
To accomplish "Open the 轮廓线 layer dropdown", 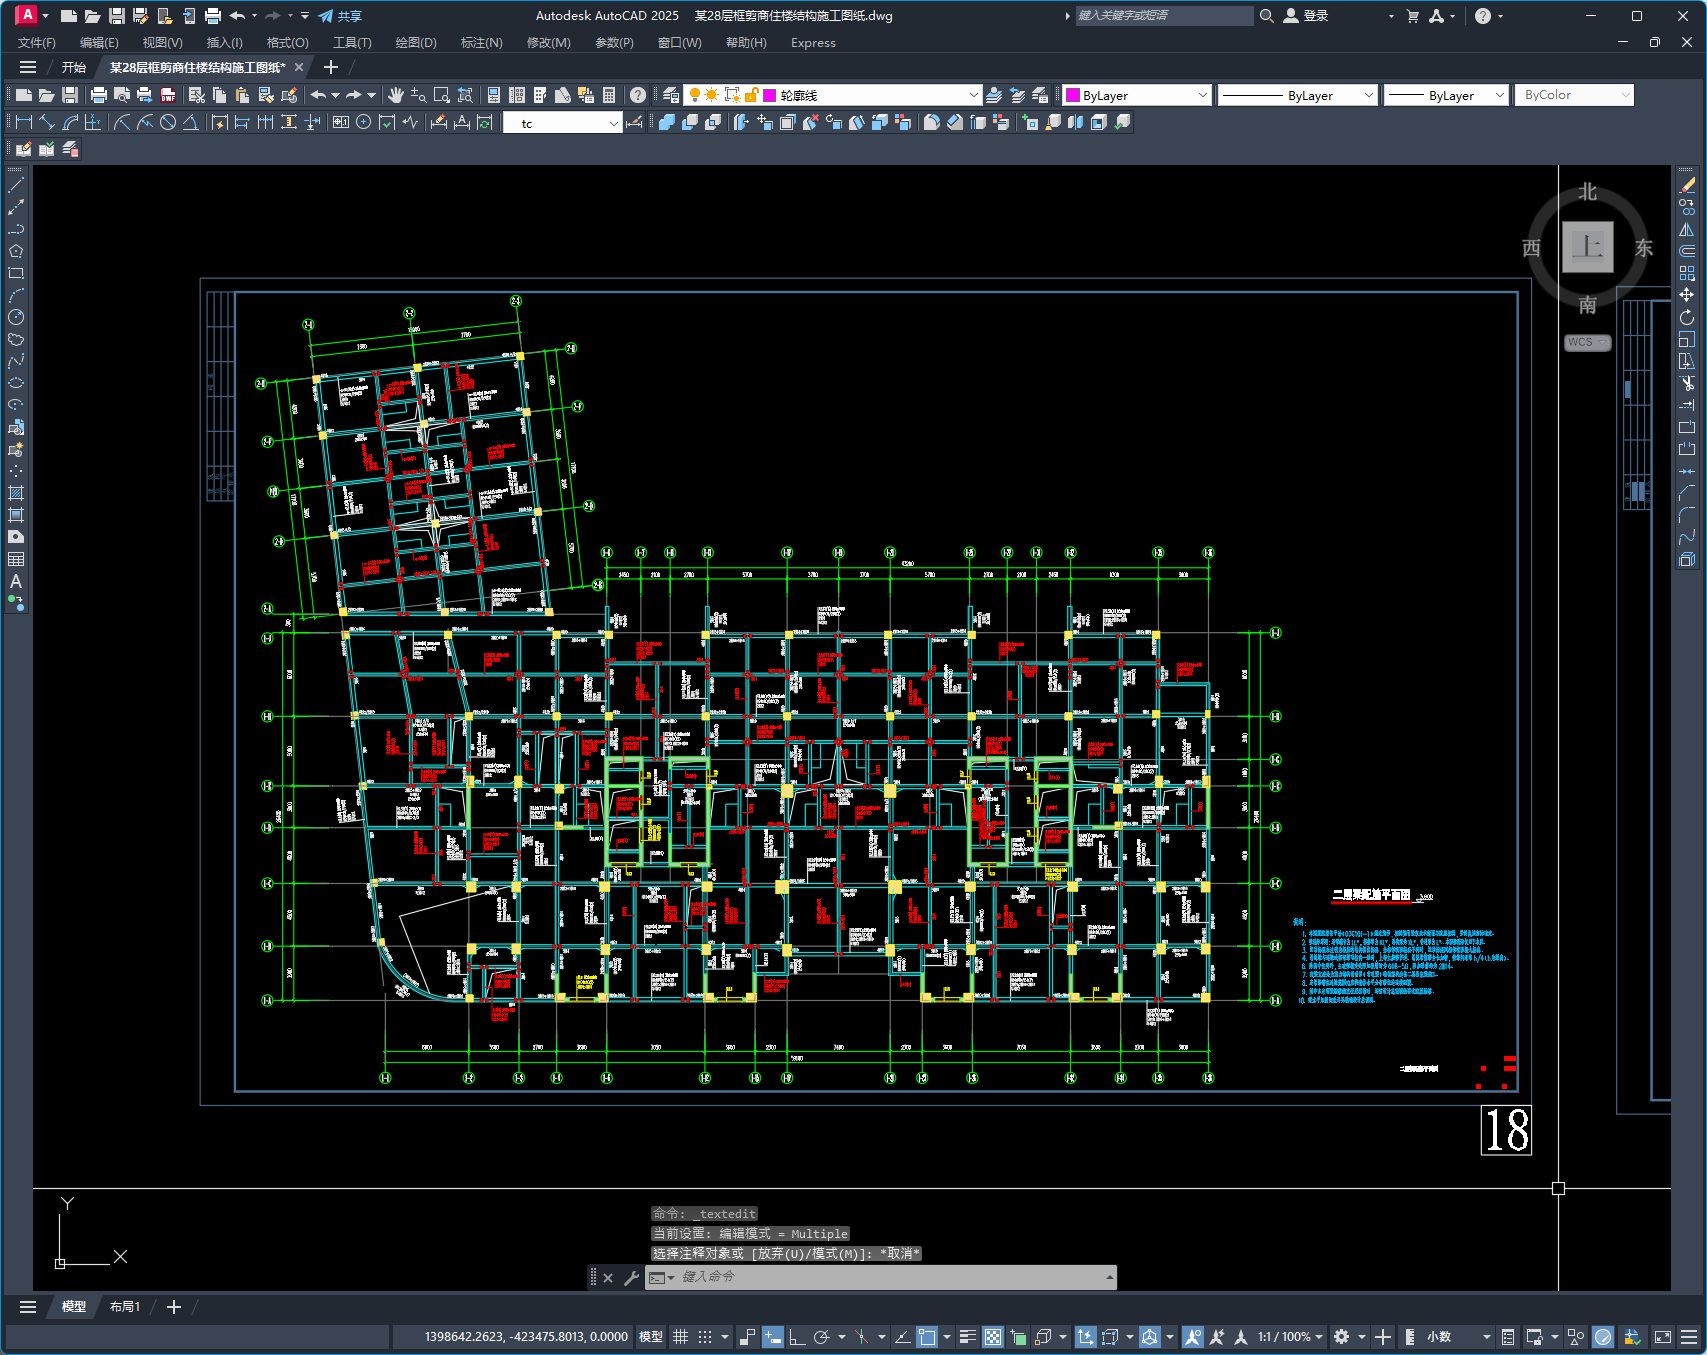I will pos(974,95).
